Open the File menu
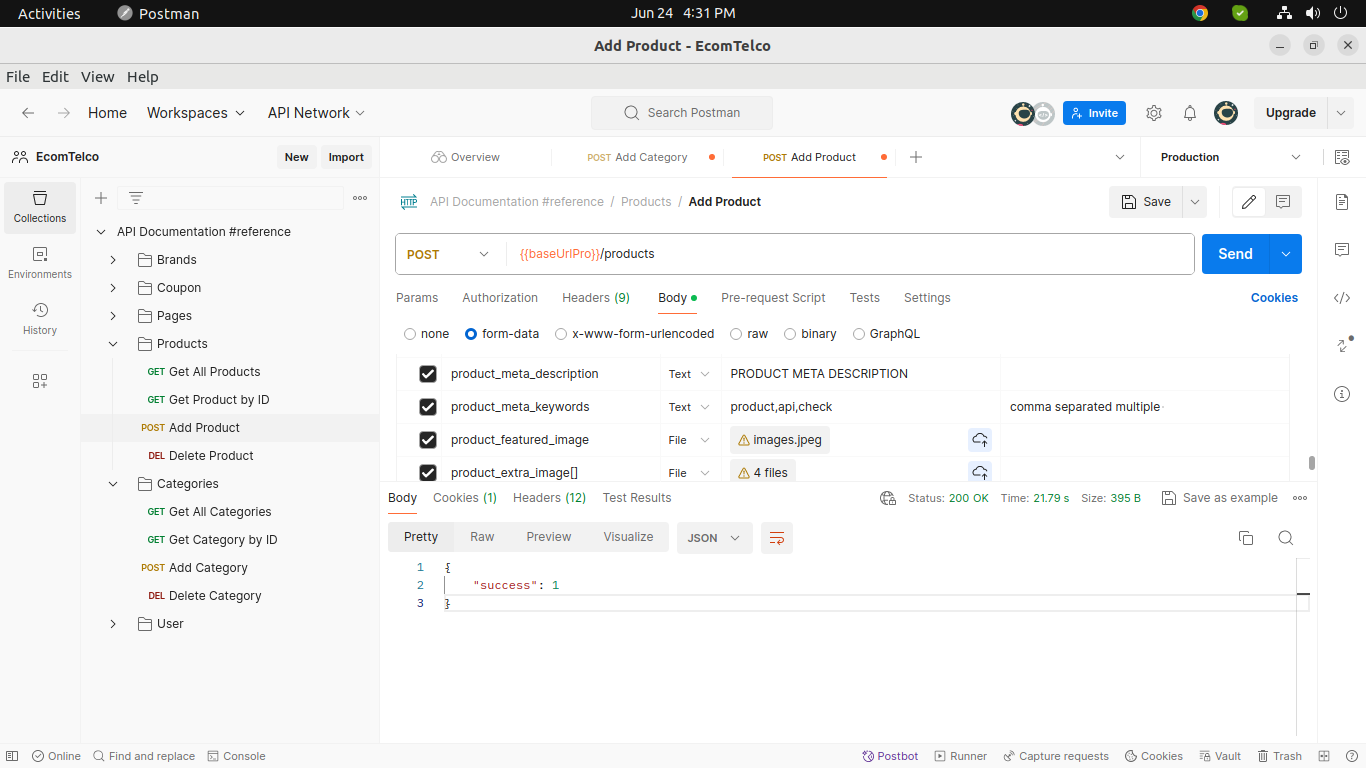Image resolution: width=1366 pixels, height=768 pixels. [x=18, y=77]
